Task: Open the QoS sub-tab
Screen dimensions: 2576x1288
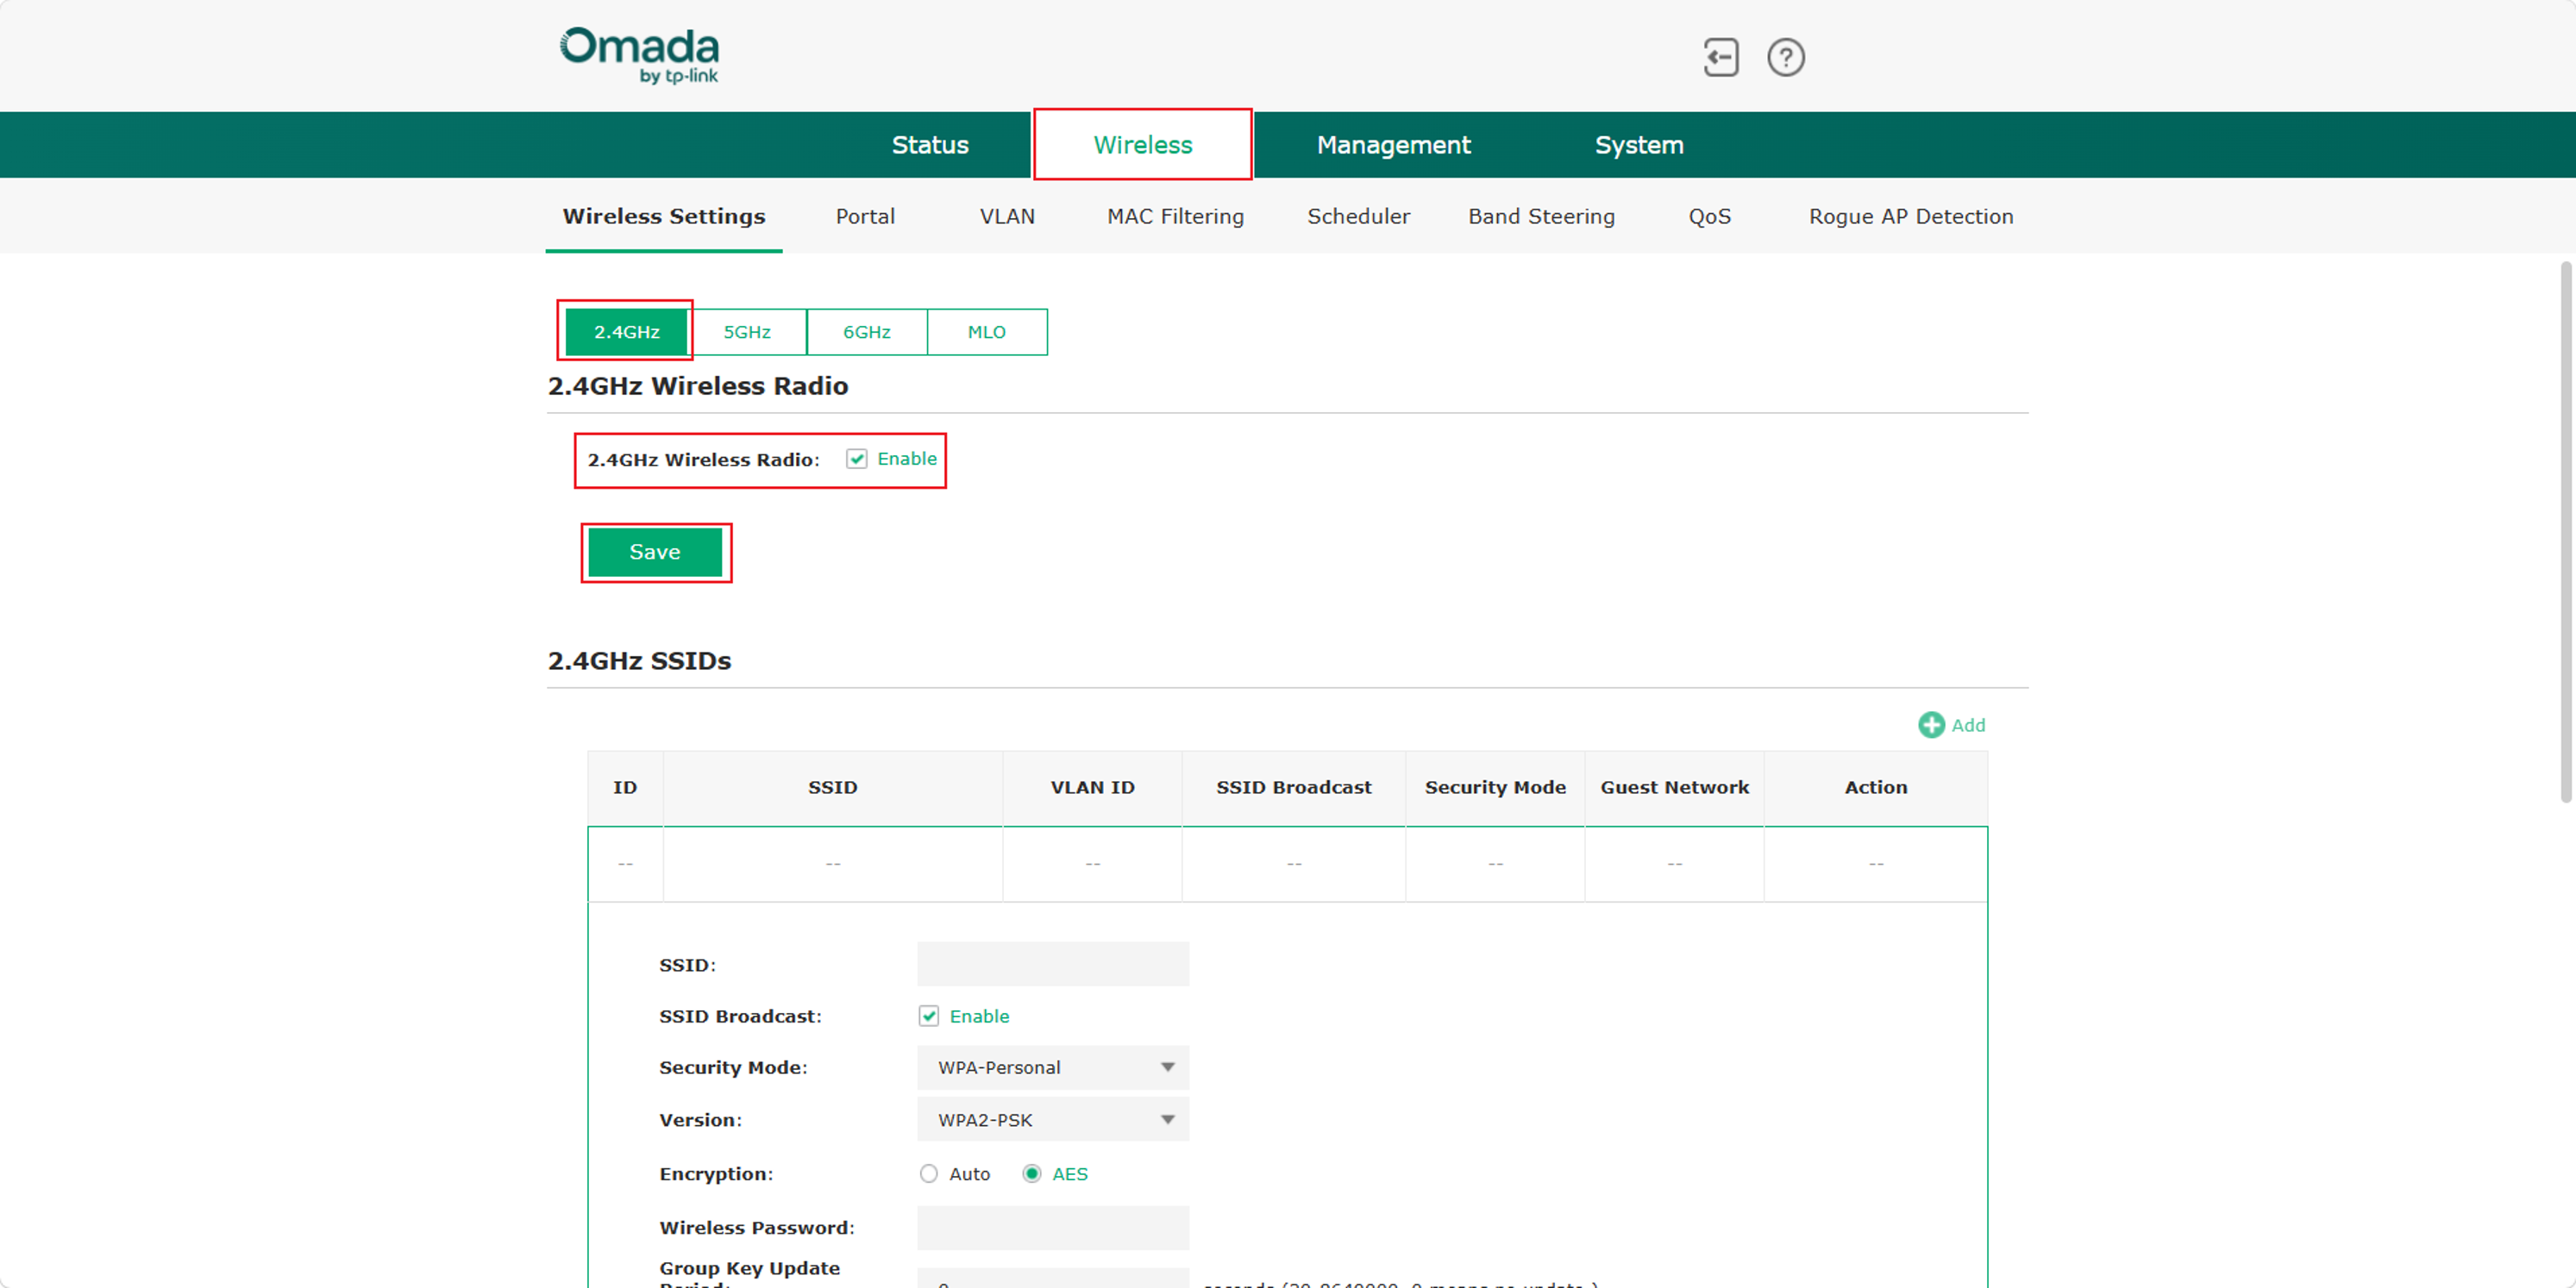Action: pos(1709,216)
